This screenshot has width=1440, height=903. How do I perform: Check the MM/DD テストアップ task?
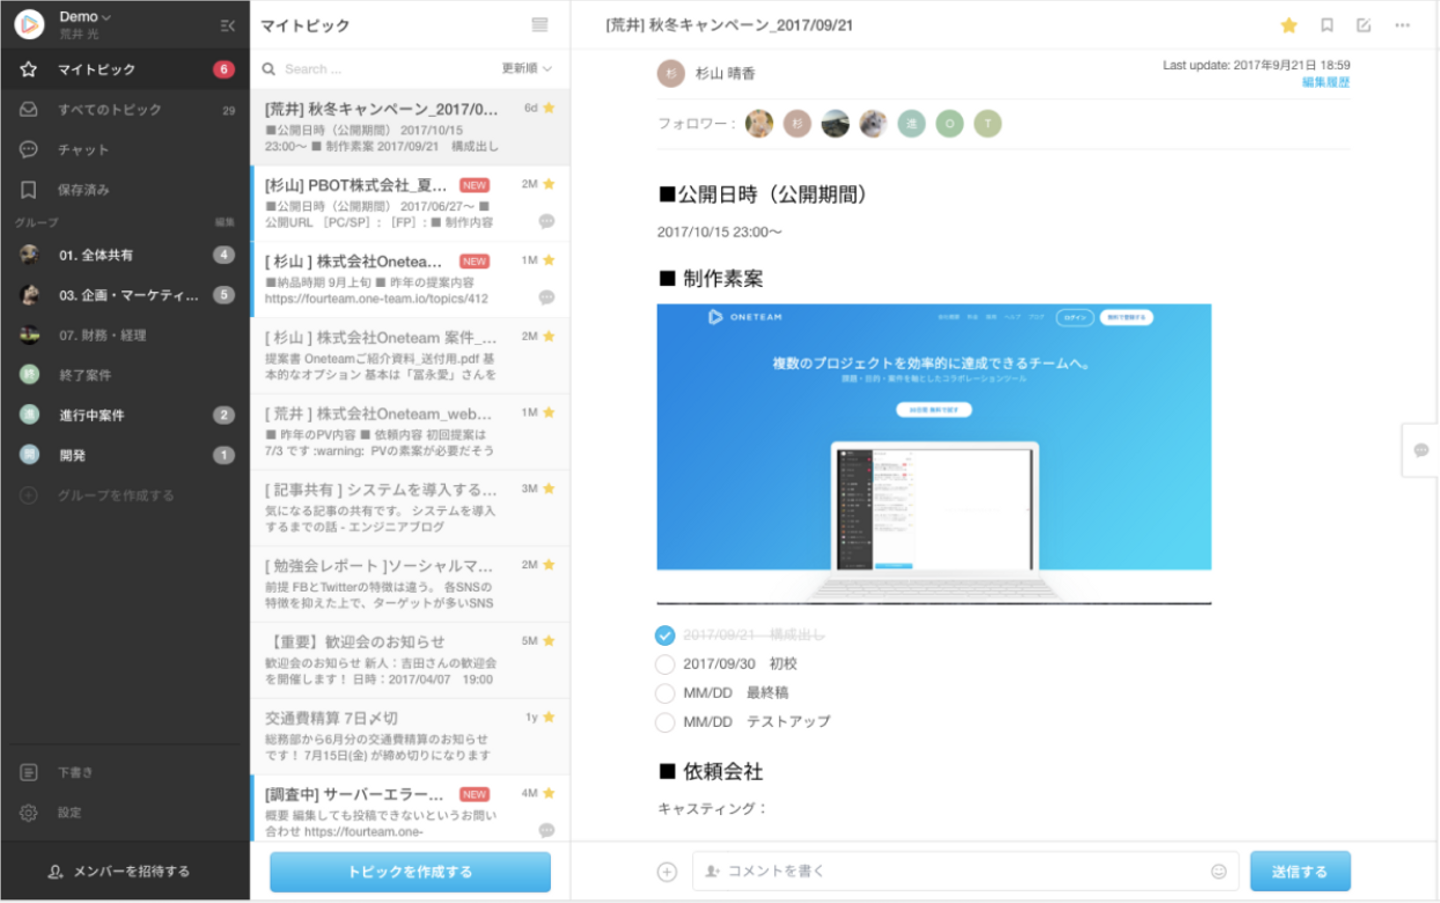pos(665,722)
